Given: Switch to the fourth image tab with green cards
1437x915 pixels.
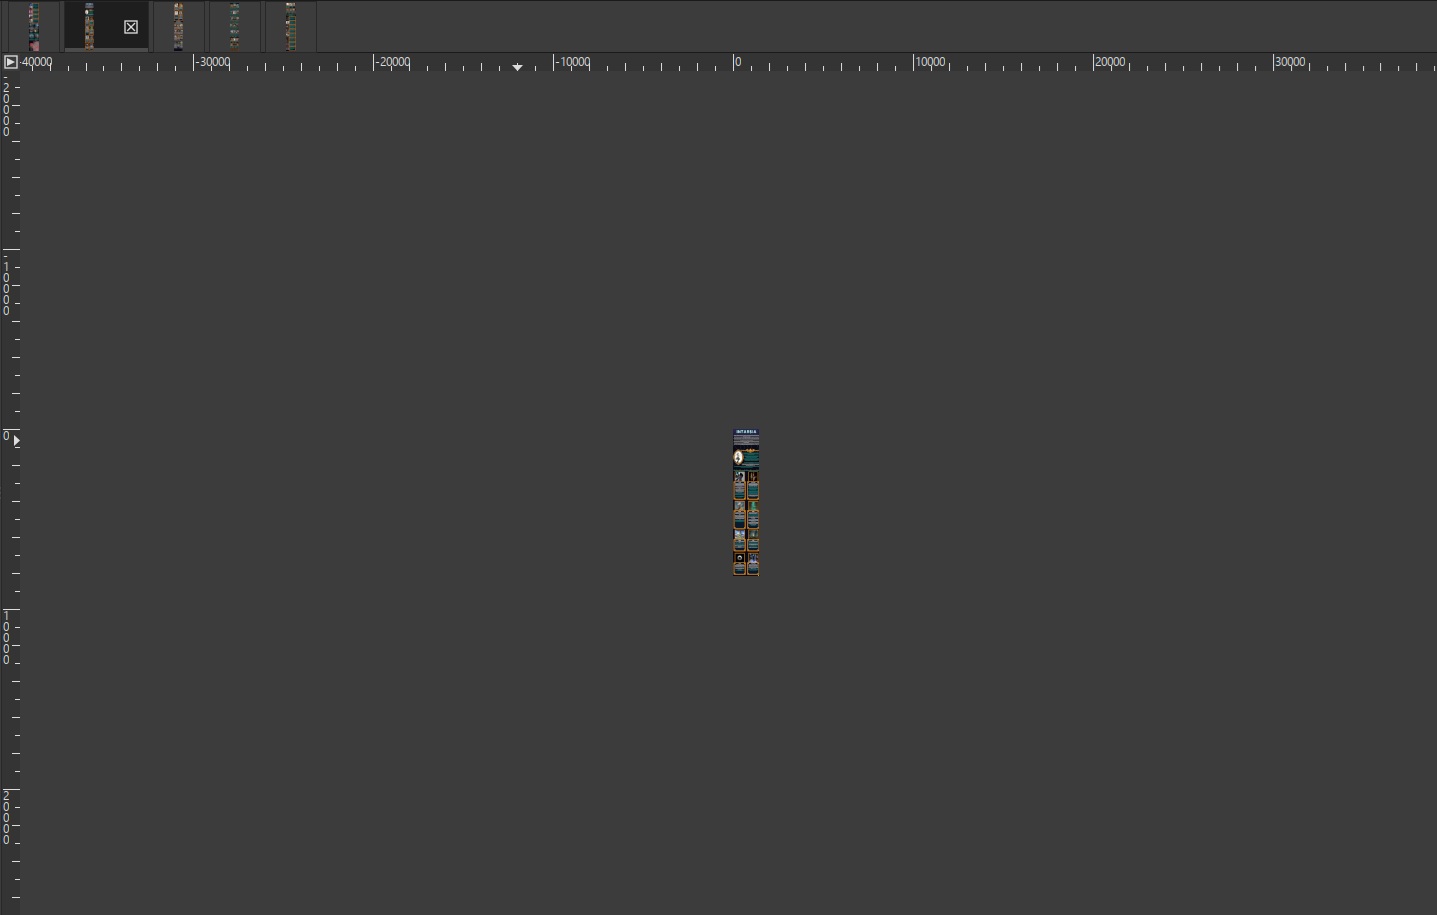Looking at the screenshot, I should click(x=234, y=26).
